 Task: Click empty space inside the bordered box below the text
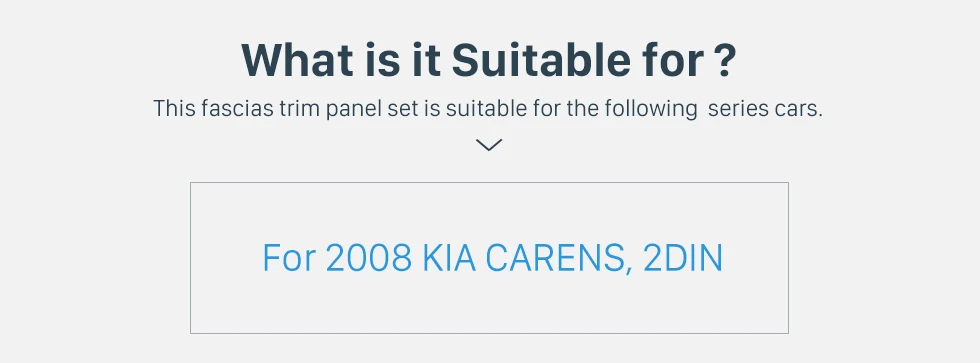pyautogui.click(x=489, y=305)
